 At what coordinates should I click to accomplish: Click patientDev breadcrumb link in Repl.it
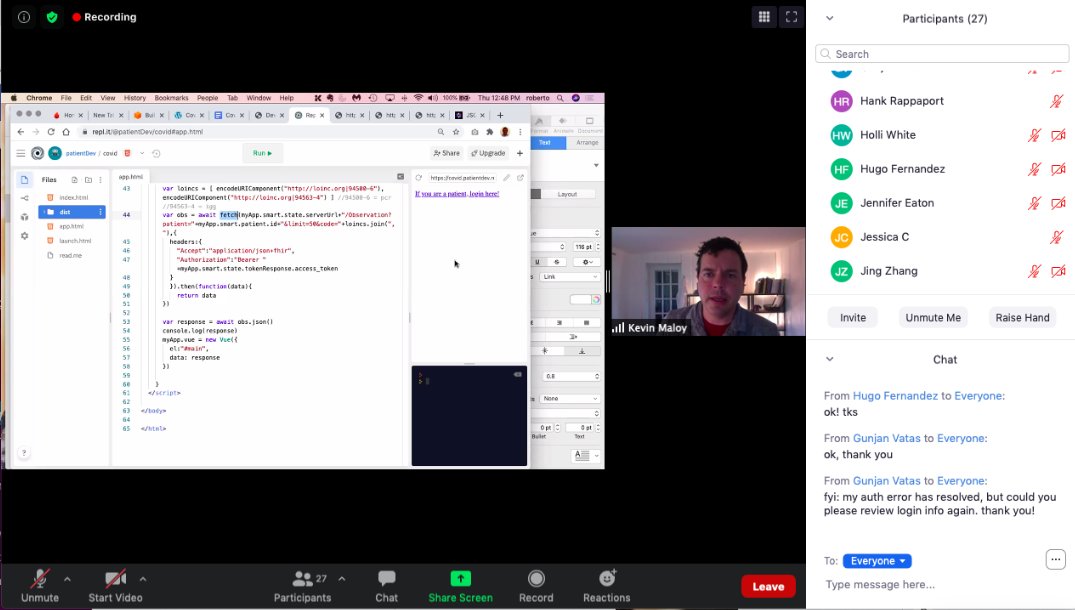[80, 154]
